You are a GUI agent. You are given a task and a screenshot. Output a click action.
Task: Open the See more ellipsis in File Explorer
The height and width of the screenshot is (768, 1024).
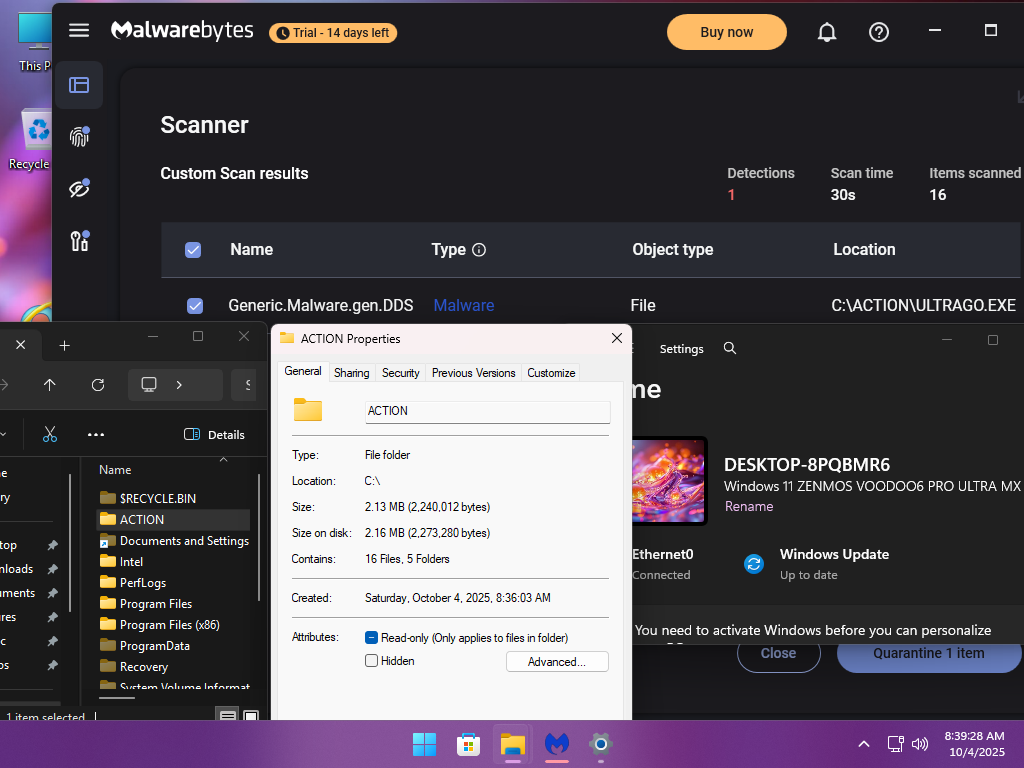[96, 434]
